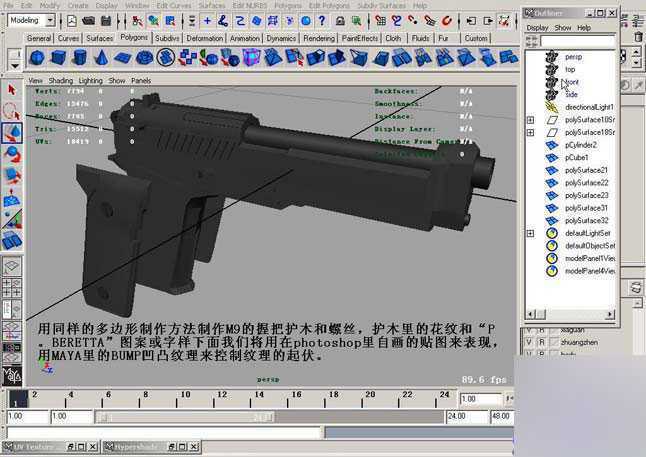Image resolution: width=646 pixels, height=457 pixels.
Task: Enable snap to grids icon
Action: pyautogui.click(x=381, y=20)
